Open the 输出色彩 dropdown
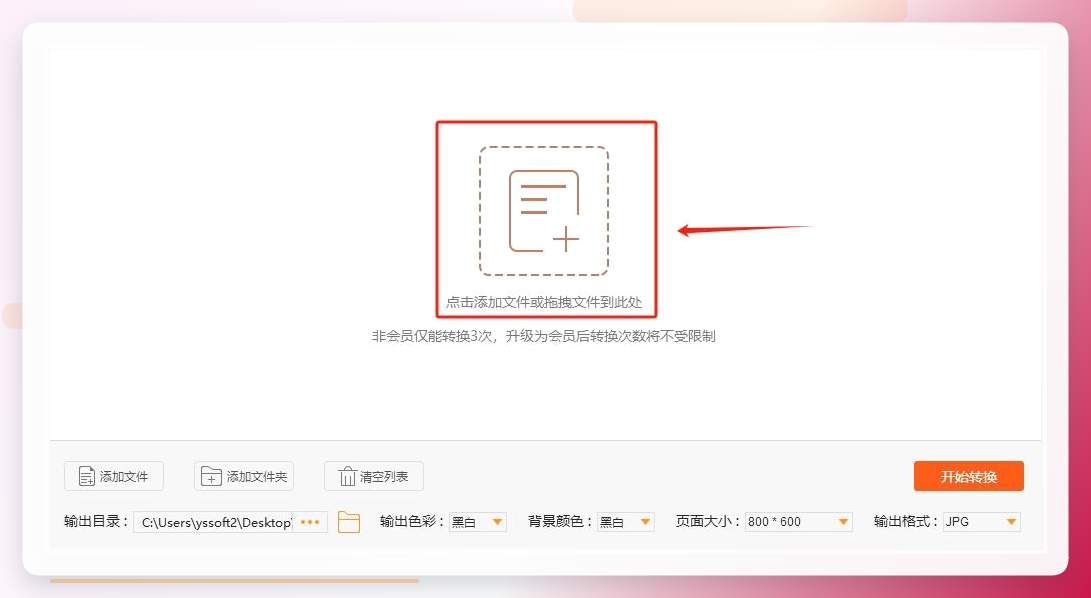 [x=478, y=521]
